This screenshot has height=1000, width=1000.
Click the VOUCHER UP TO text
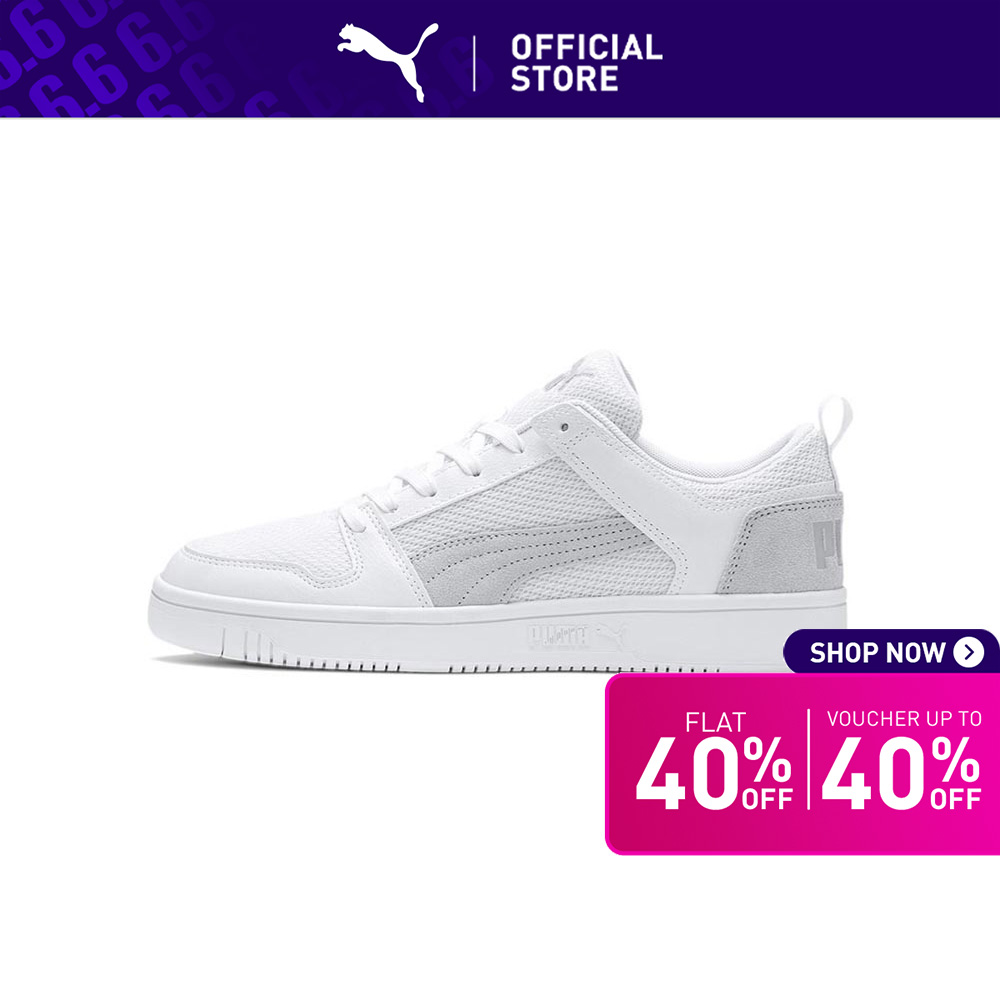(x=904, y=719)
